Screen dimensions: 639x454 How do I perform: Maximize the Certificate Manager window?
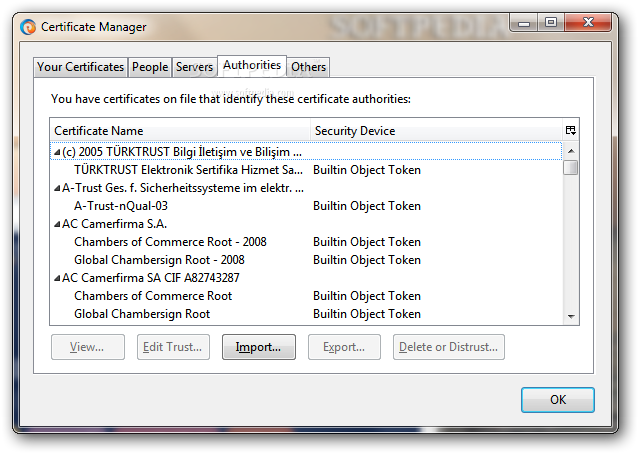click(x=551, y=22)
